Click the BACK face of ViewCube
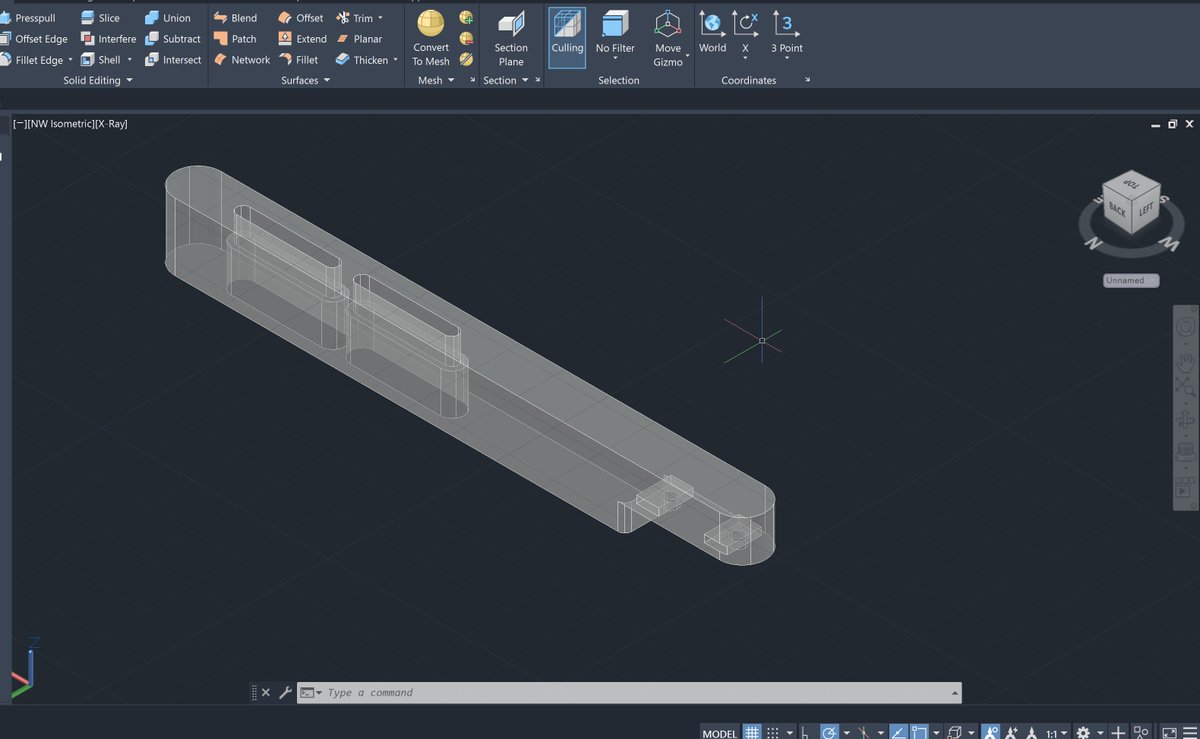This screenshot has width=1200, height=739. [x=1117, y=211]
